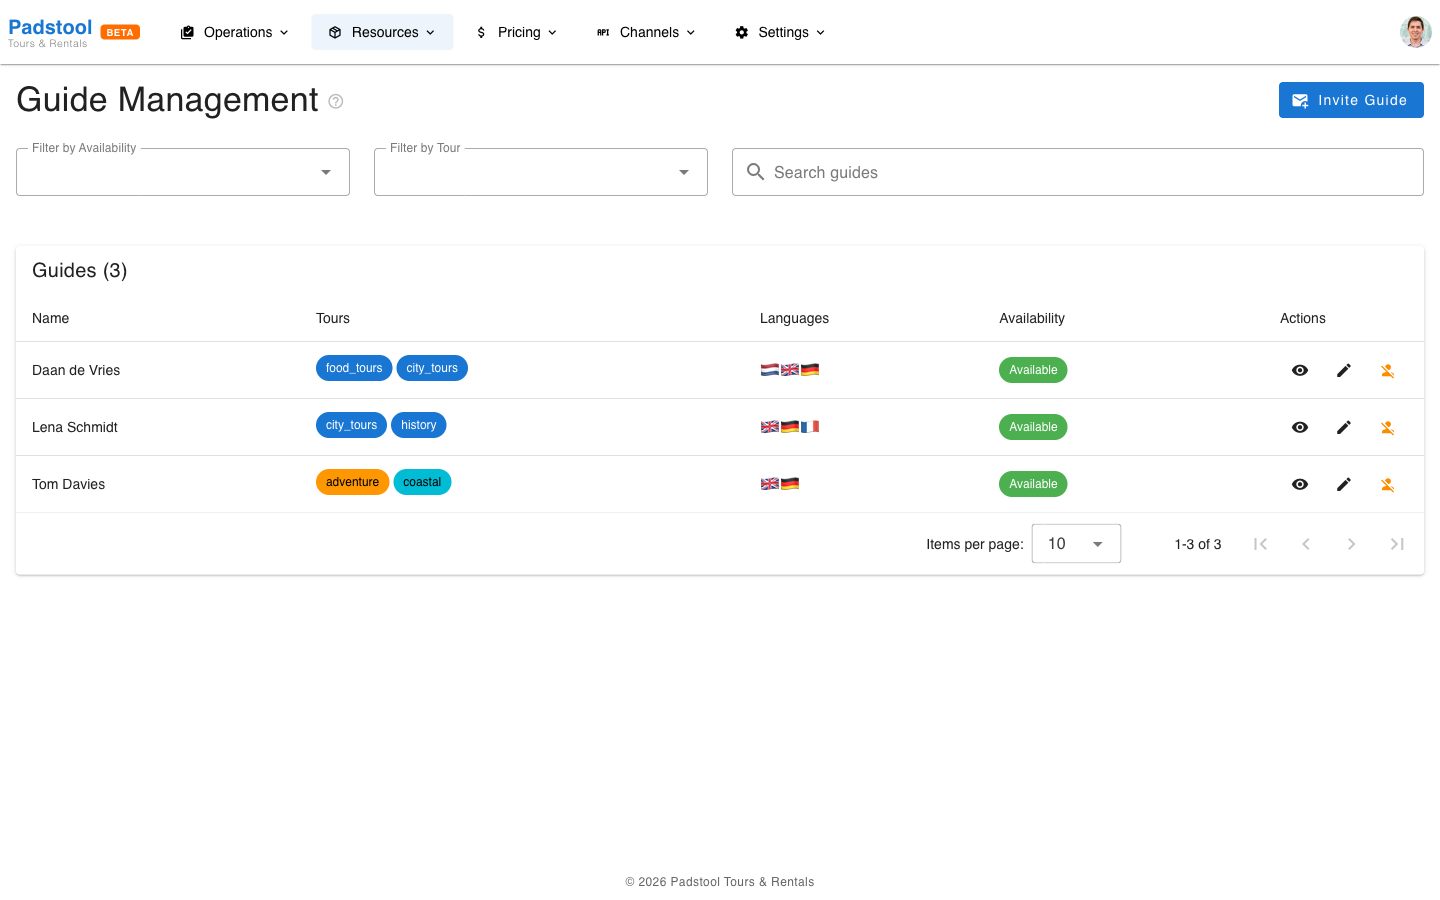1440x900 pixels.
Task: Click the history tag for Lena Schmidt
Action: click(419, 425)
